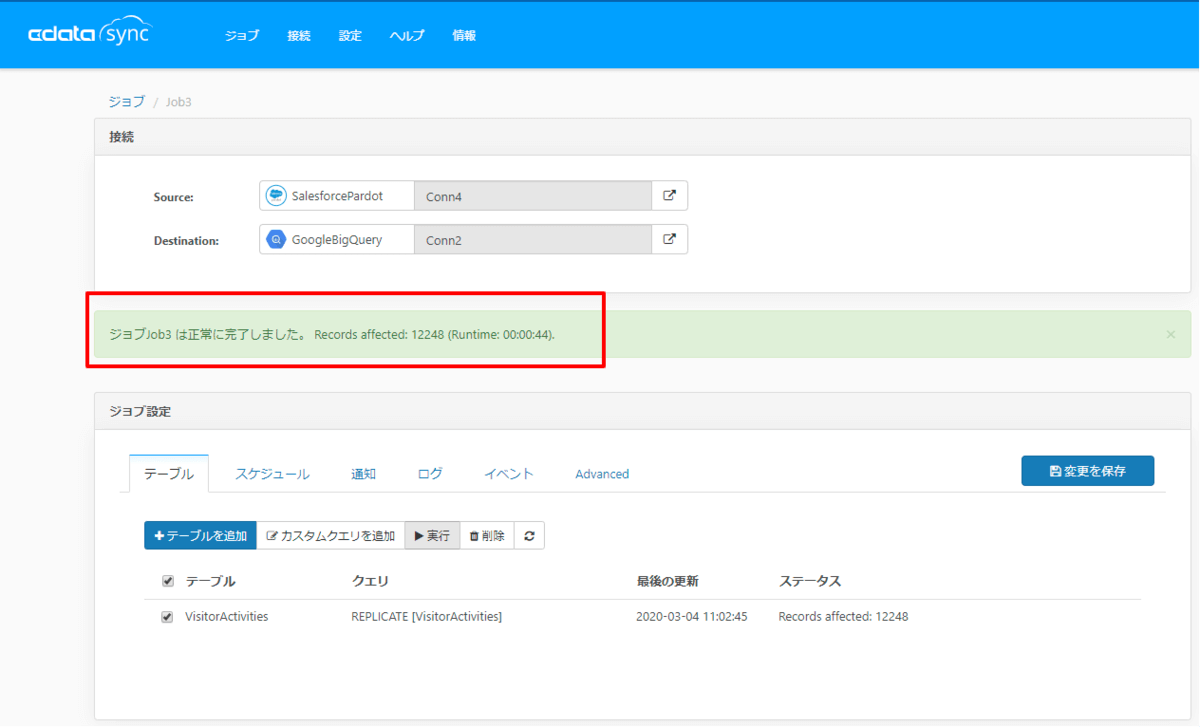This screenshot has width=1200, height=727.
Task: Open the 情報 menu in top navigation
Action: tap(464, 35)
